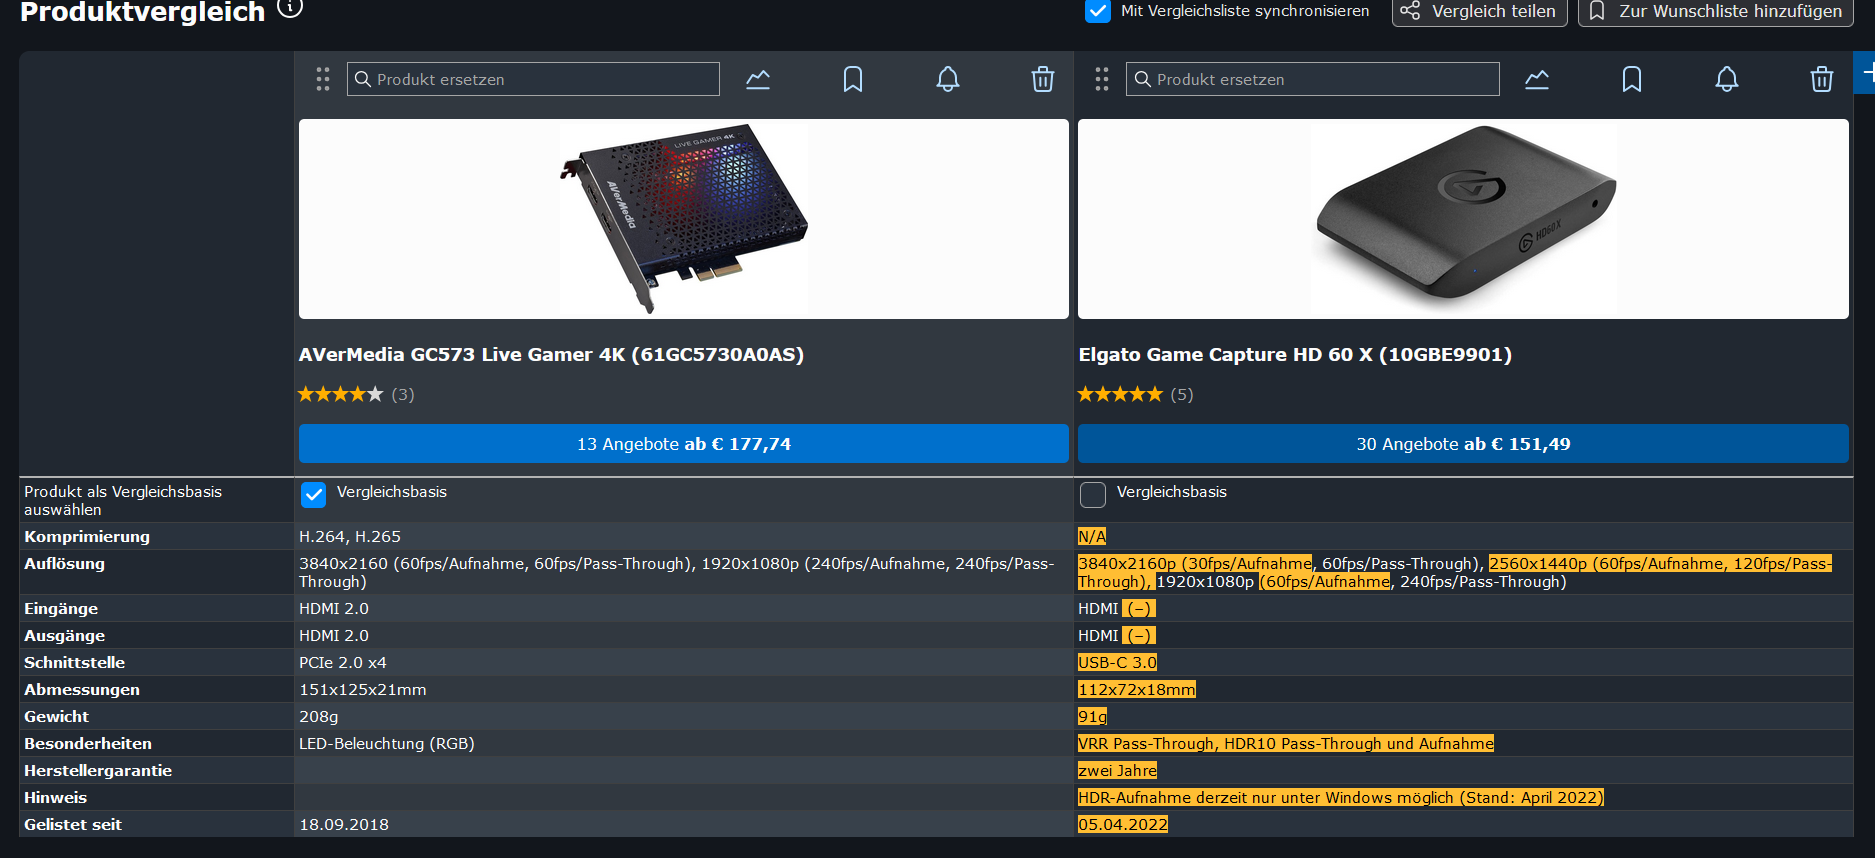Set price alert bell for Elgato HD 60 X
Viewport: 1875px width, 858px height.
1727,79
